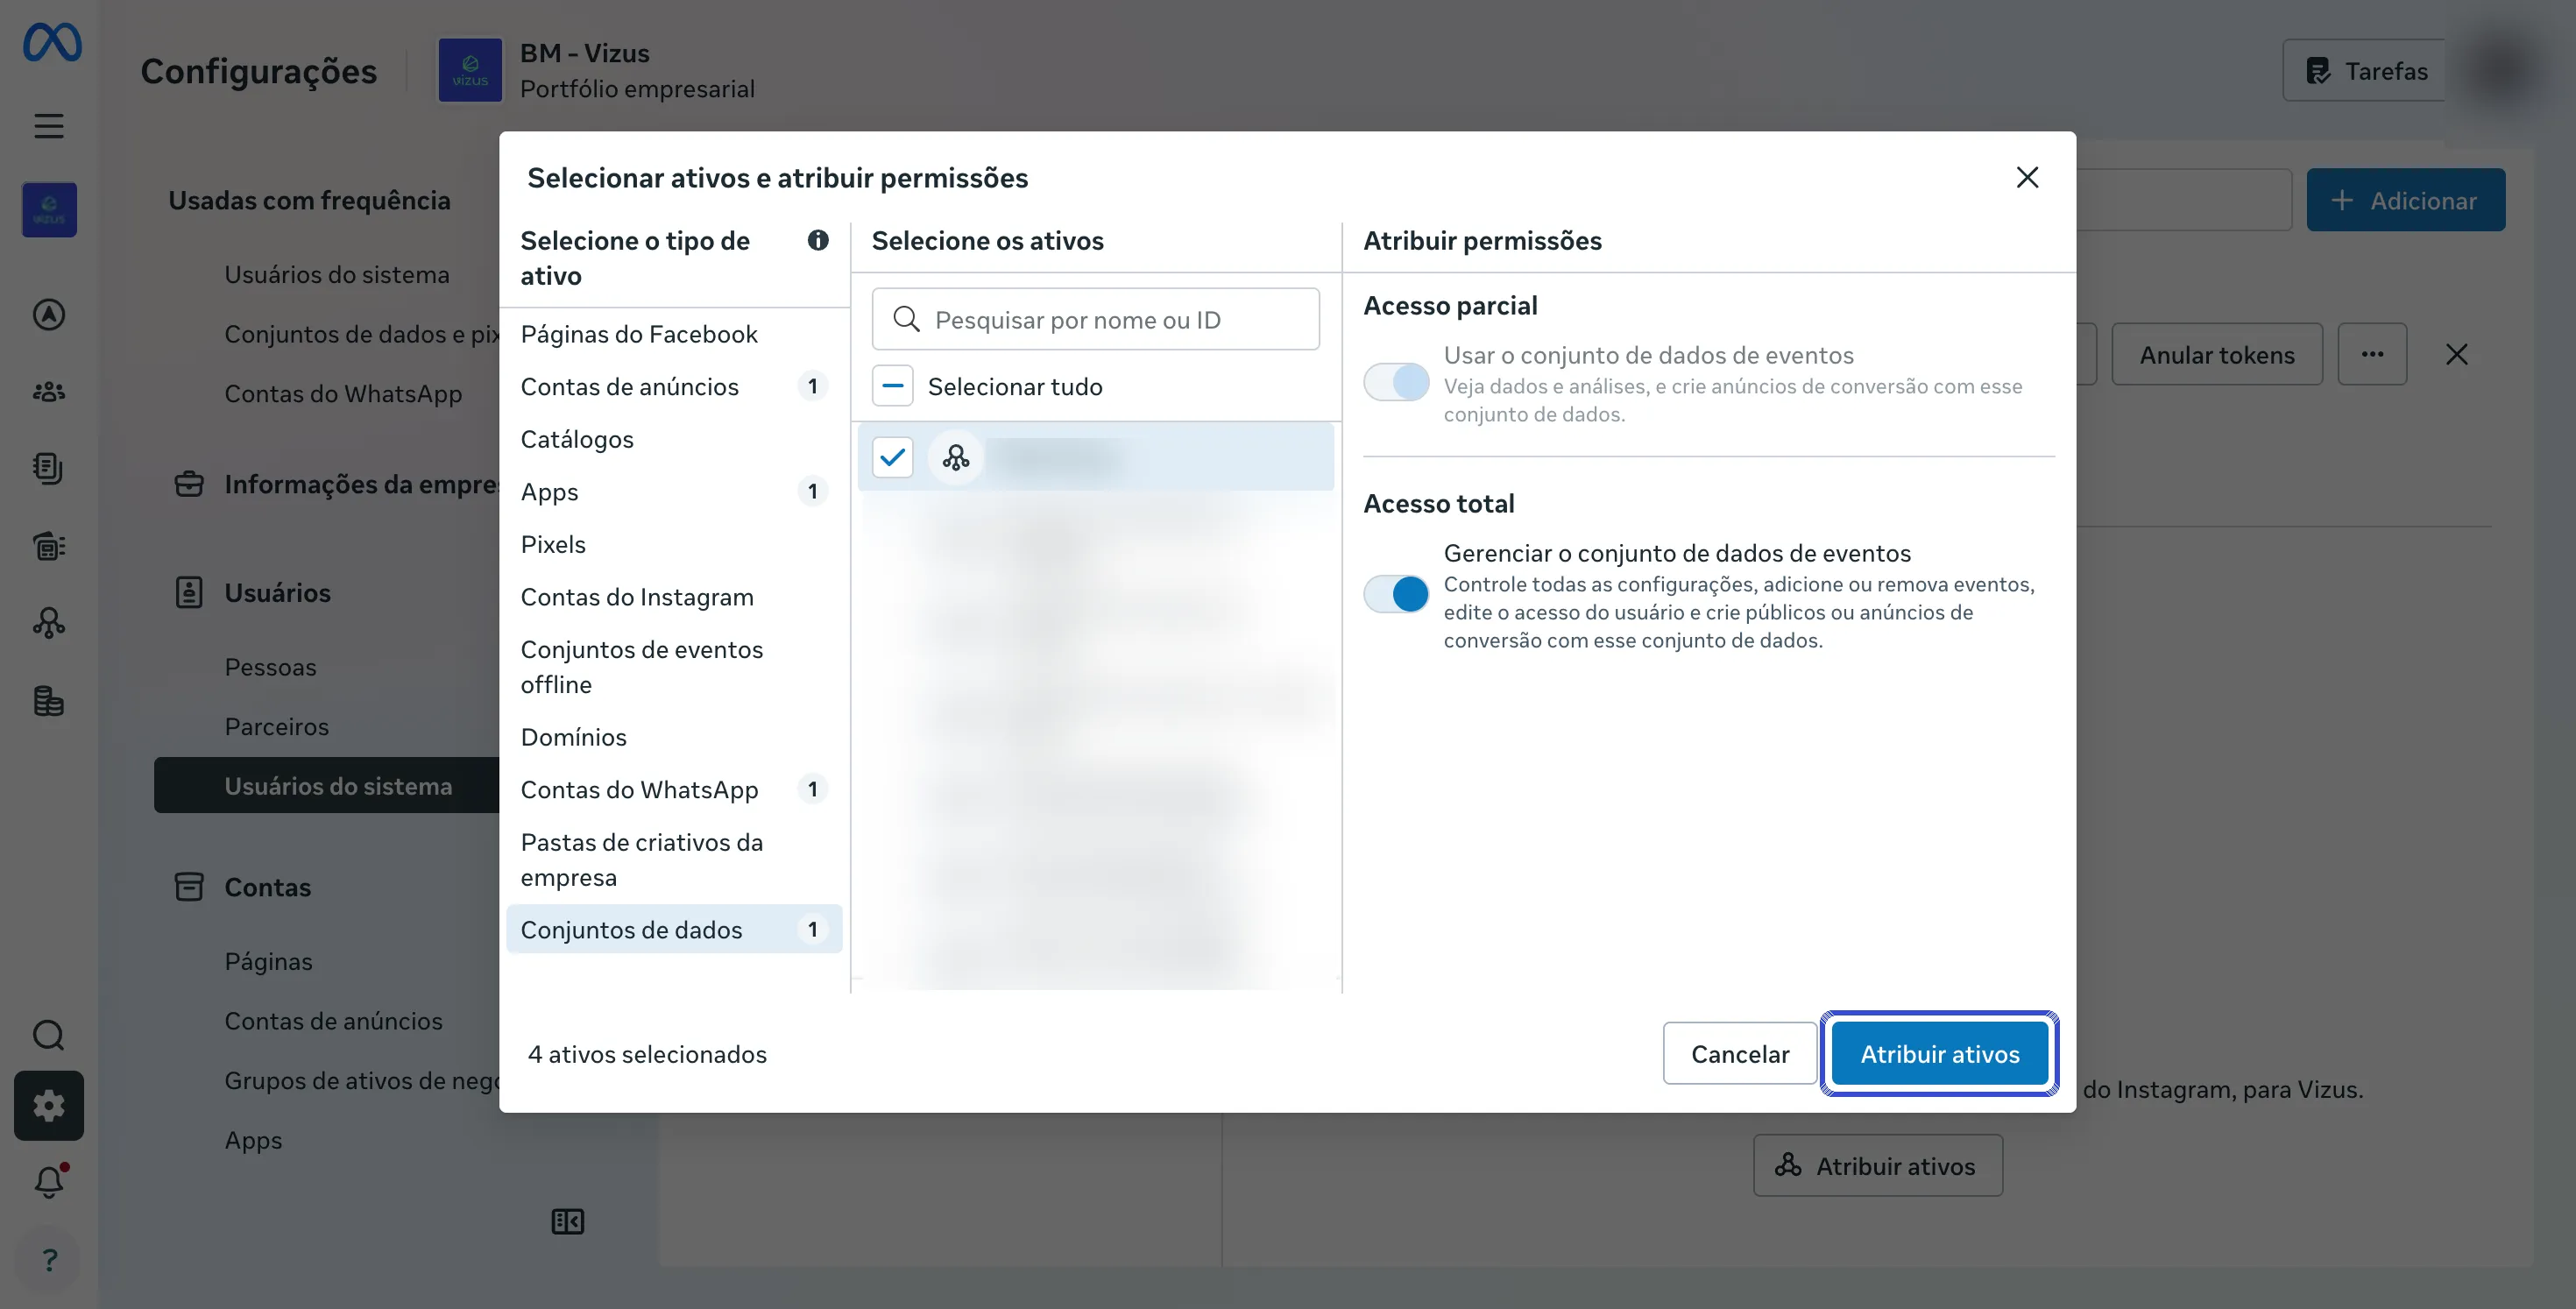Viewport: 2576px width, 1309px height.
Task: Select Pastas de criativos da empresa
Action: [x=674, y=860]
